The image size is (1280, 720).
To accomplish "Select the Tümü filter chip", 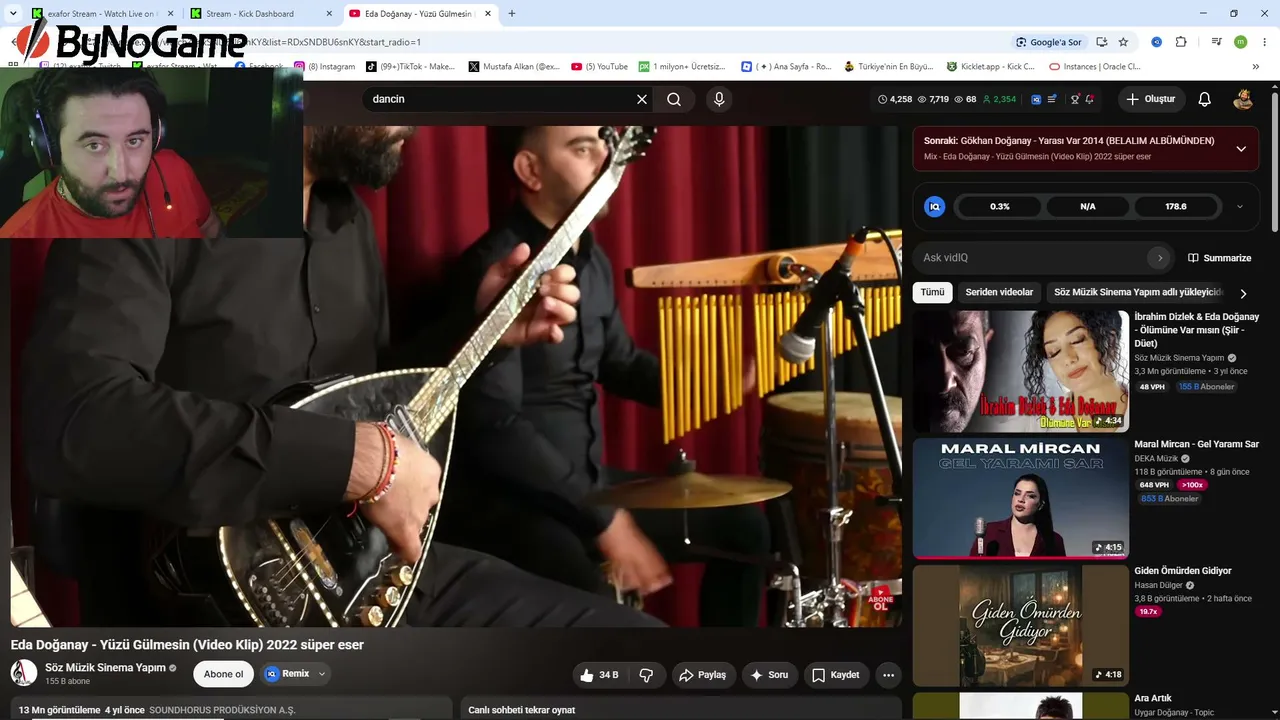I will click(932, 292).
